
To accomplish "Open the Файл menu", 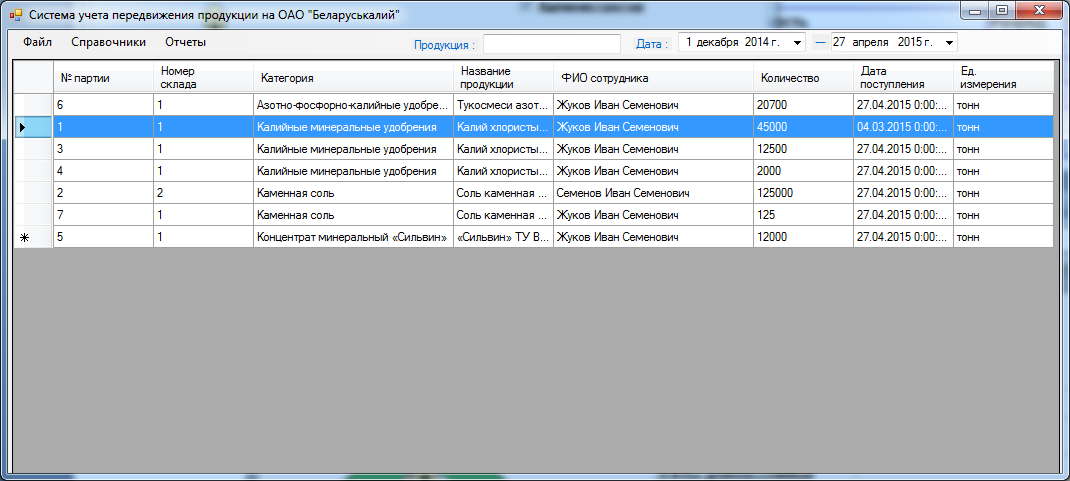I will (x=37, y=42).
